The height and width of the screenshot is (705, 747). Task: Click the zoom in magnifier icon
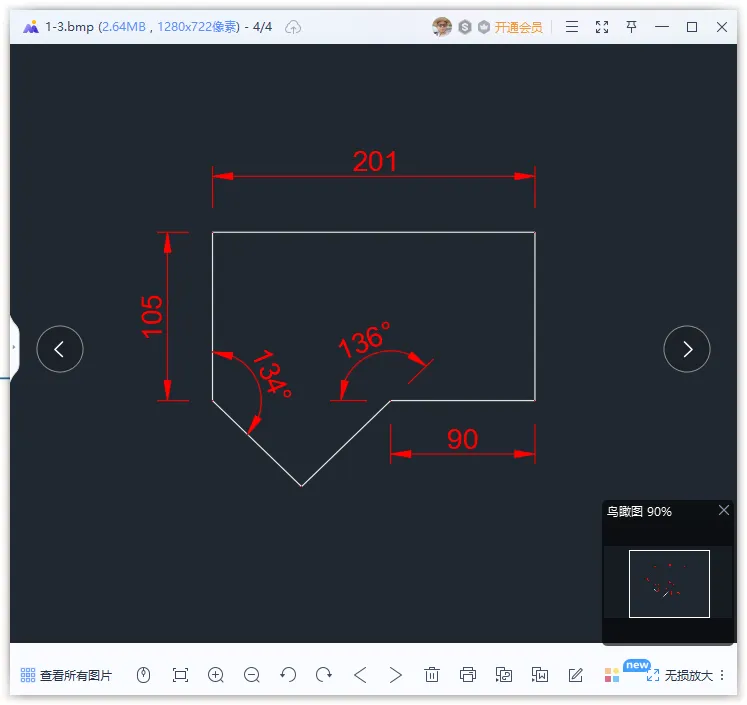pyautogui.click(x=216, y=675)
